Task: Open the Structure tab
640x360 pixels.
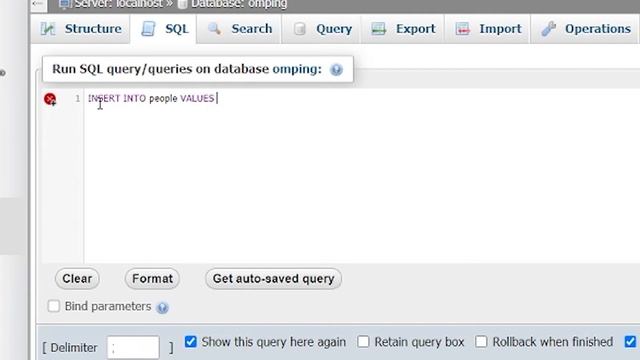Action: click(80, 29)
